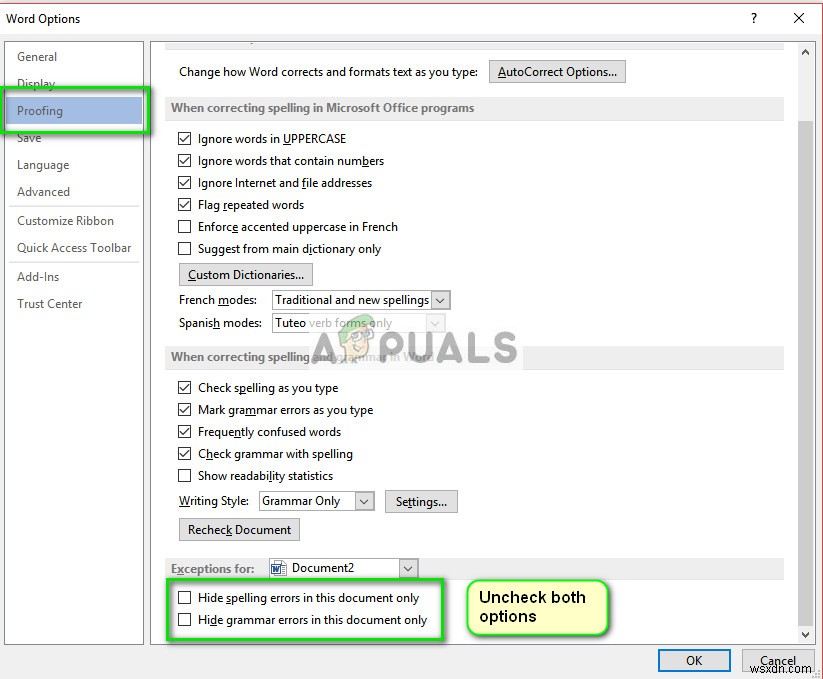This screenshot has height=679, width=823.
Task: Open the French modes dropdown
Action: (x=438, y=299)
